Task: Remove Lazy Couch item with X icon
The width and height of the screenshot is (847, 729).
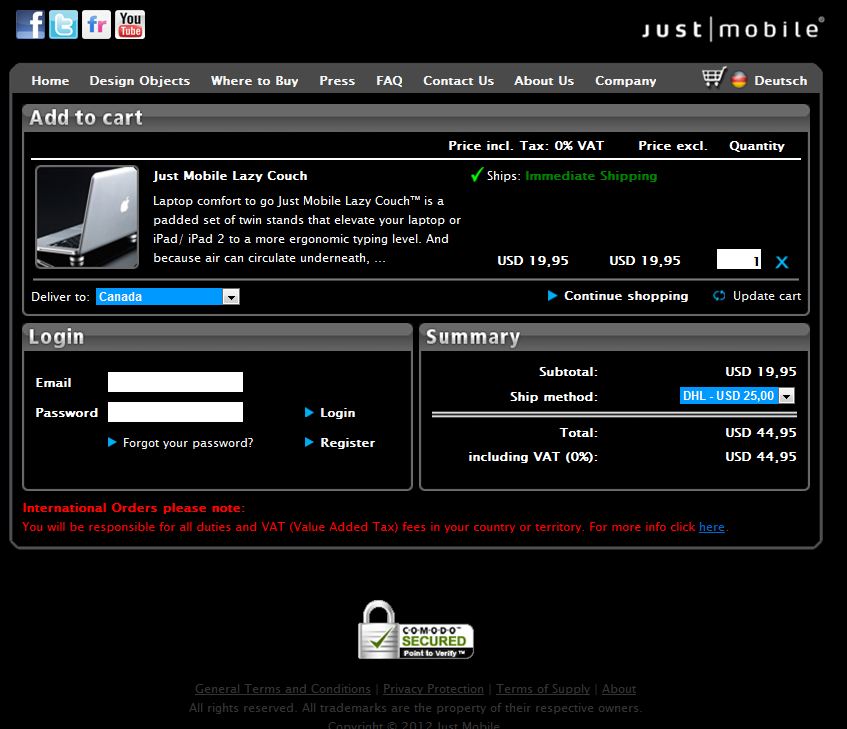Action: (782, 262)
